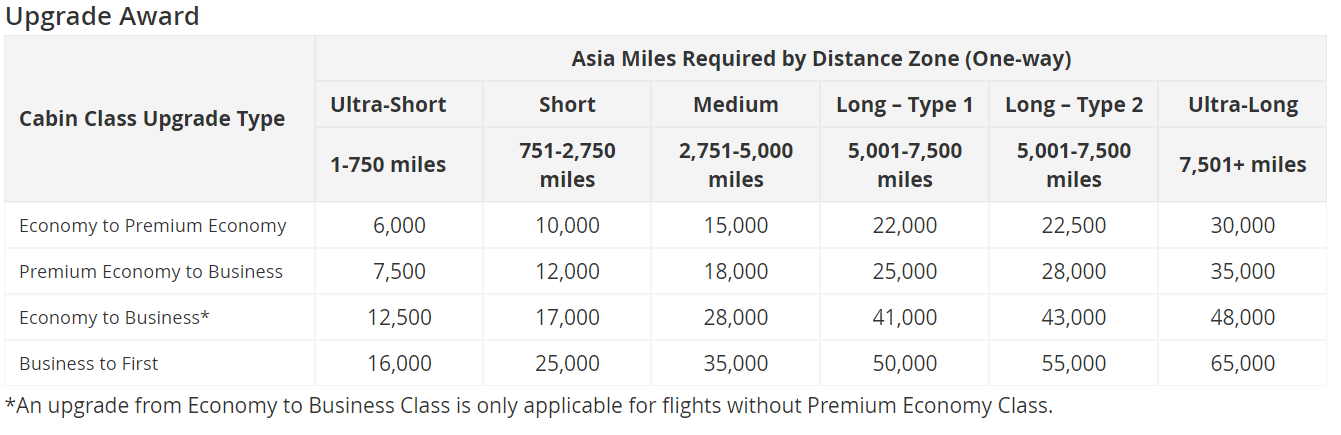1341x435 pixels.
Task: Select the 22,500 miles value
Action: pyautogui.click(x=1074, y=226)
